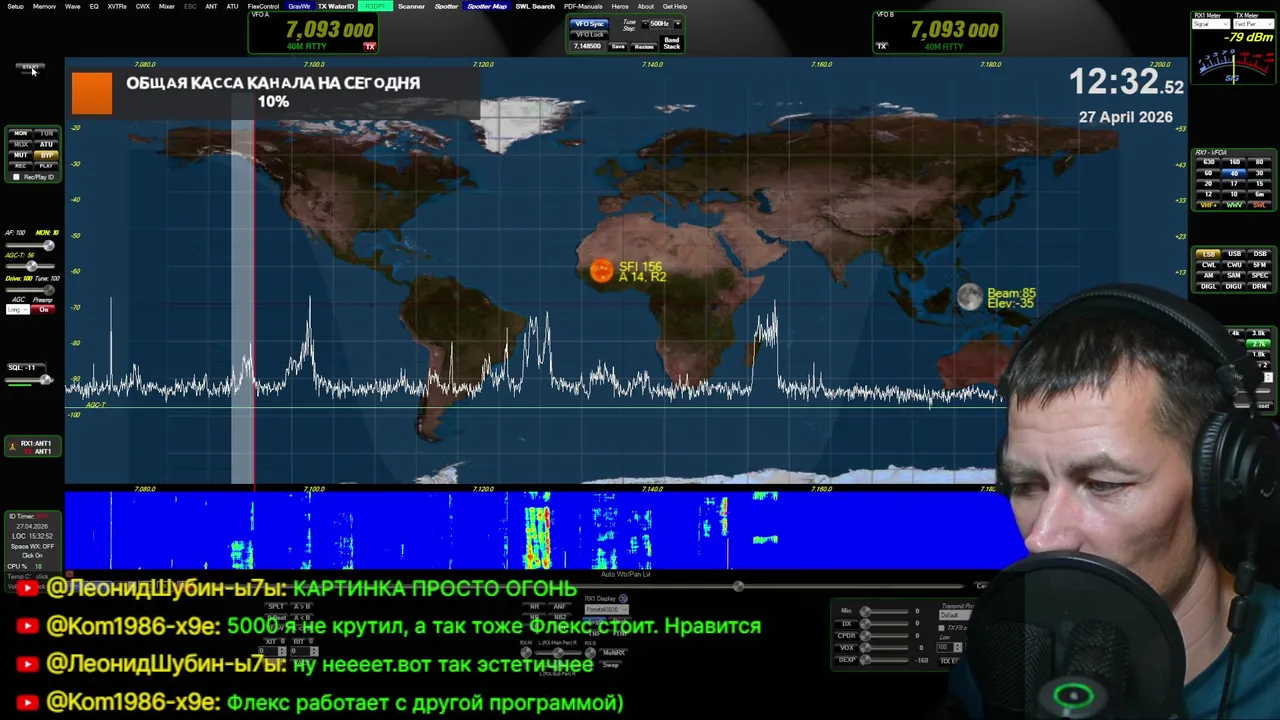This screenshot has height=720, width=1280.
Task: Click the Save frequency button
Action: click(x=618, y=46)
